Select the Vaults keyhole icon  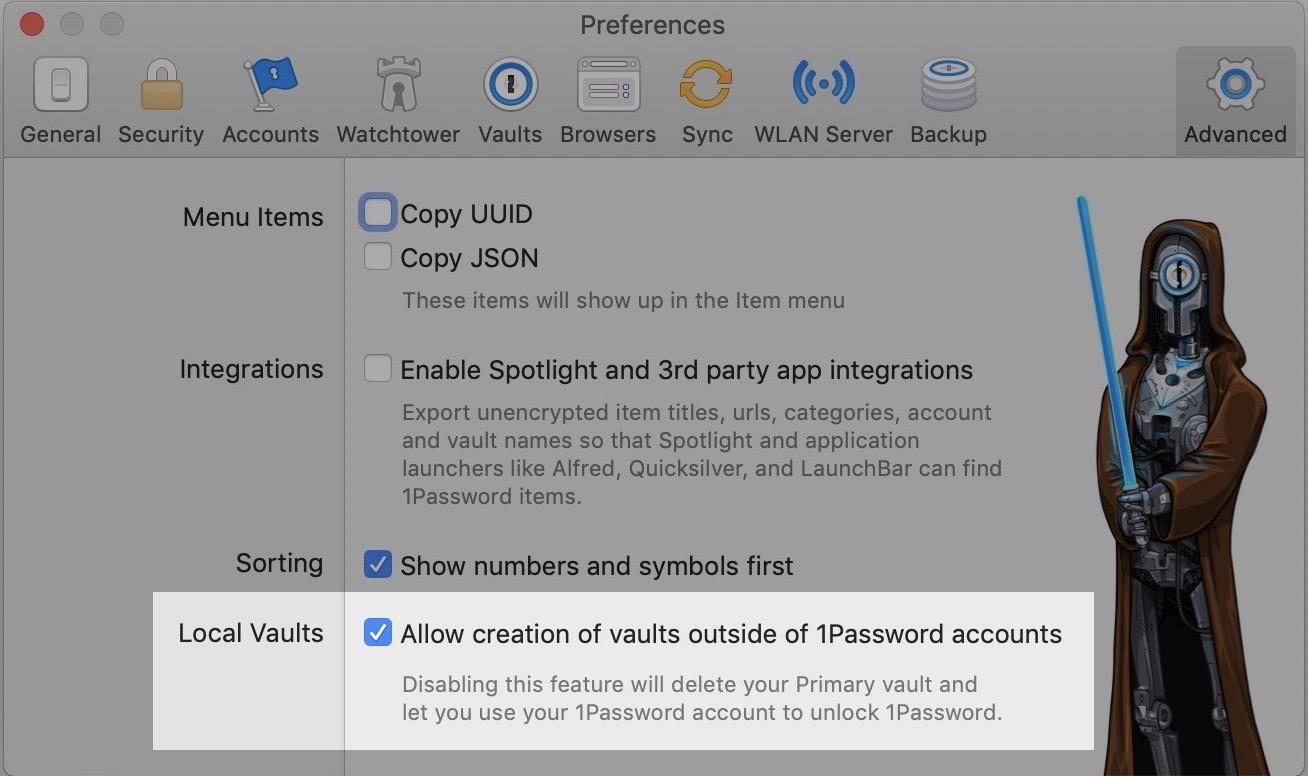click(510, 84)
